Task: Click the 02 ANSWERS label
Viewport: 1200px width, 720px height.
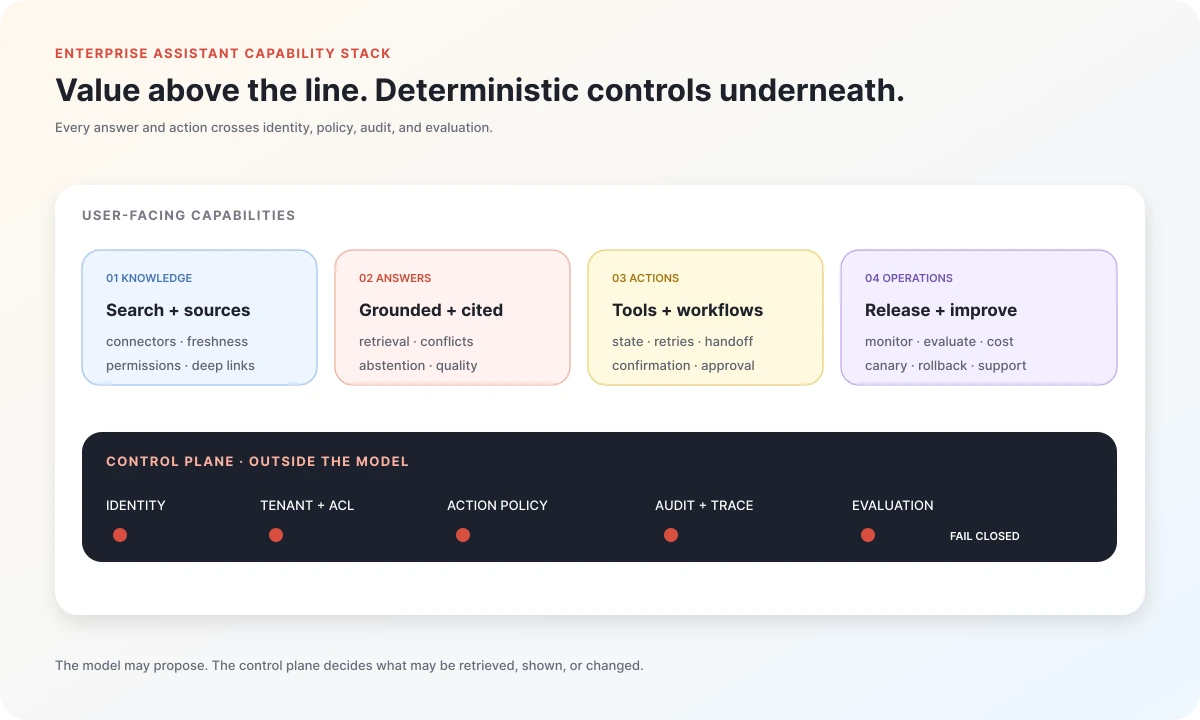Action: tap(395, 278)
